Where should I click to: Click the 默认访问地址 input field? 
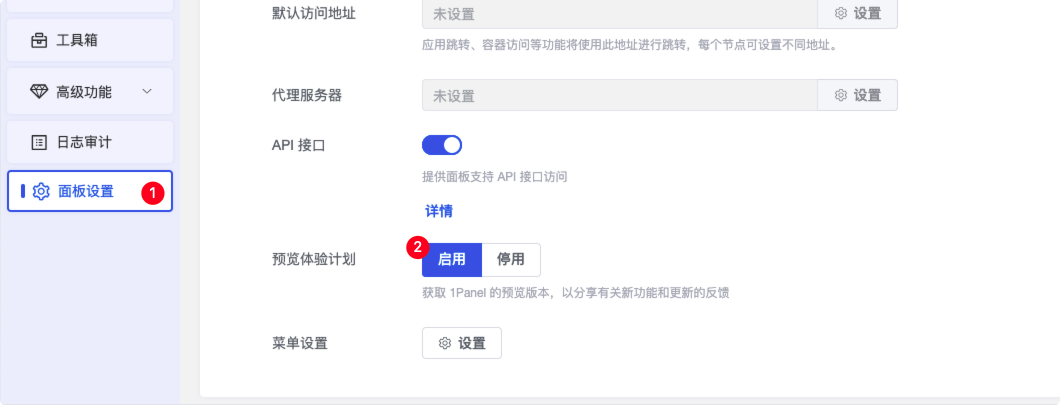pyautogui.click(x=620, y=14)
